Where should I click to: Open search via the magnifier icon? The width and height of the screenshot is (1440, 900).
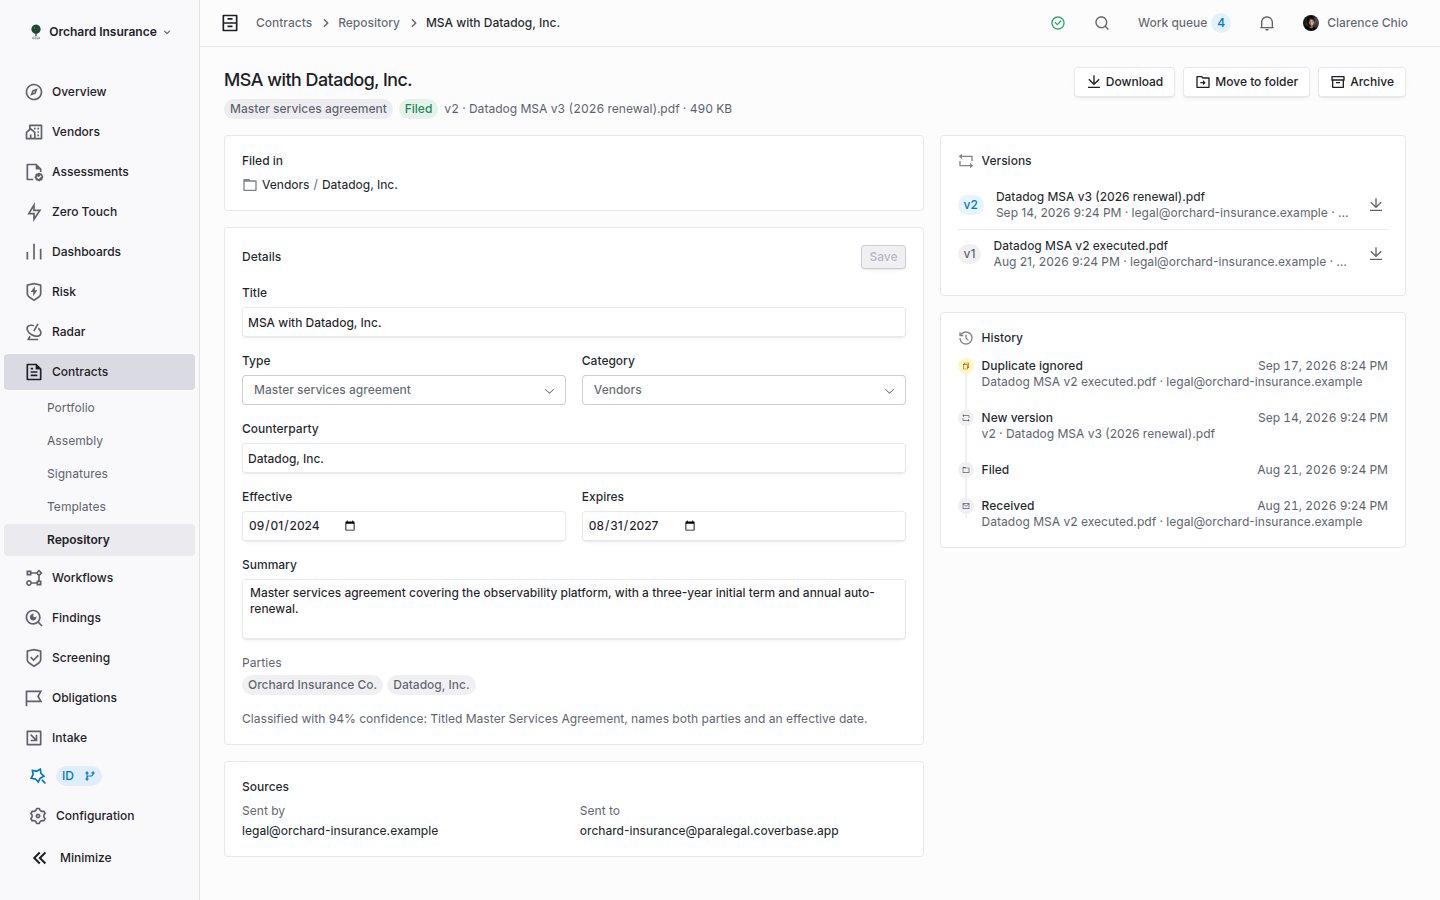(x=1102, y=23)
